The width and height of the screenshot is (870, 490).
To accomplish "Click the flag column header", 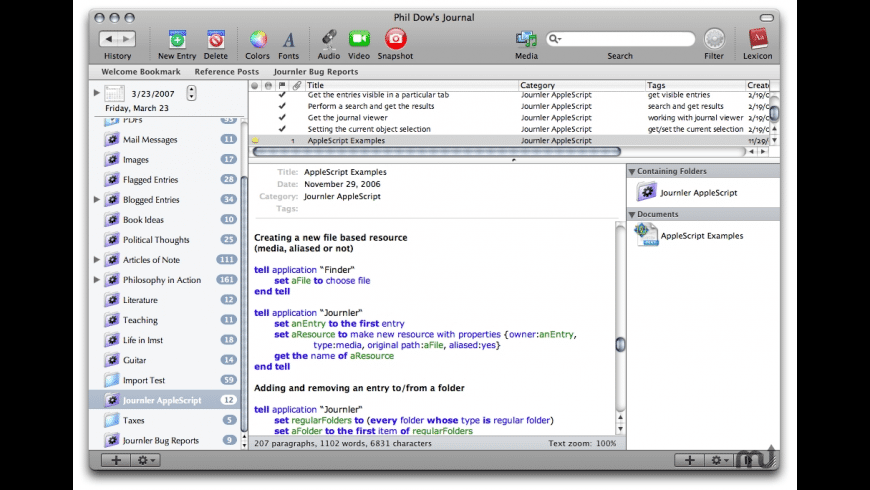I will pyautogui.click(x=282, y=85).
